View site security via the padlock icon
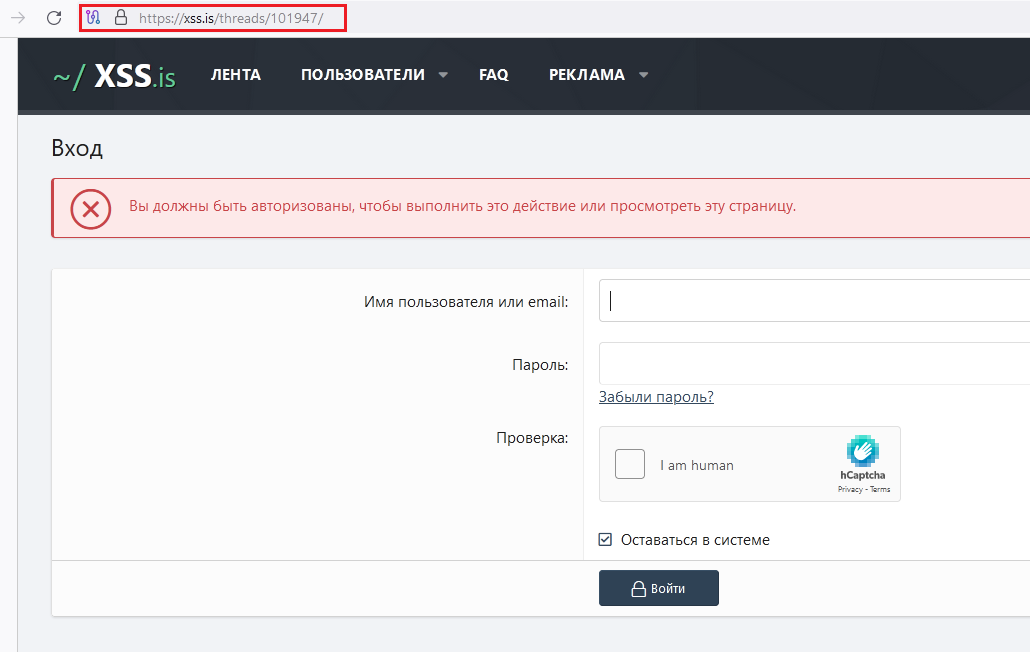The height and width of the screenshot is (652, 1030). tap(121, 18)
